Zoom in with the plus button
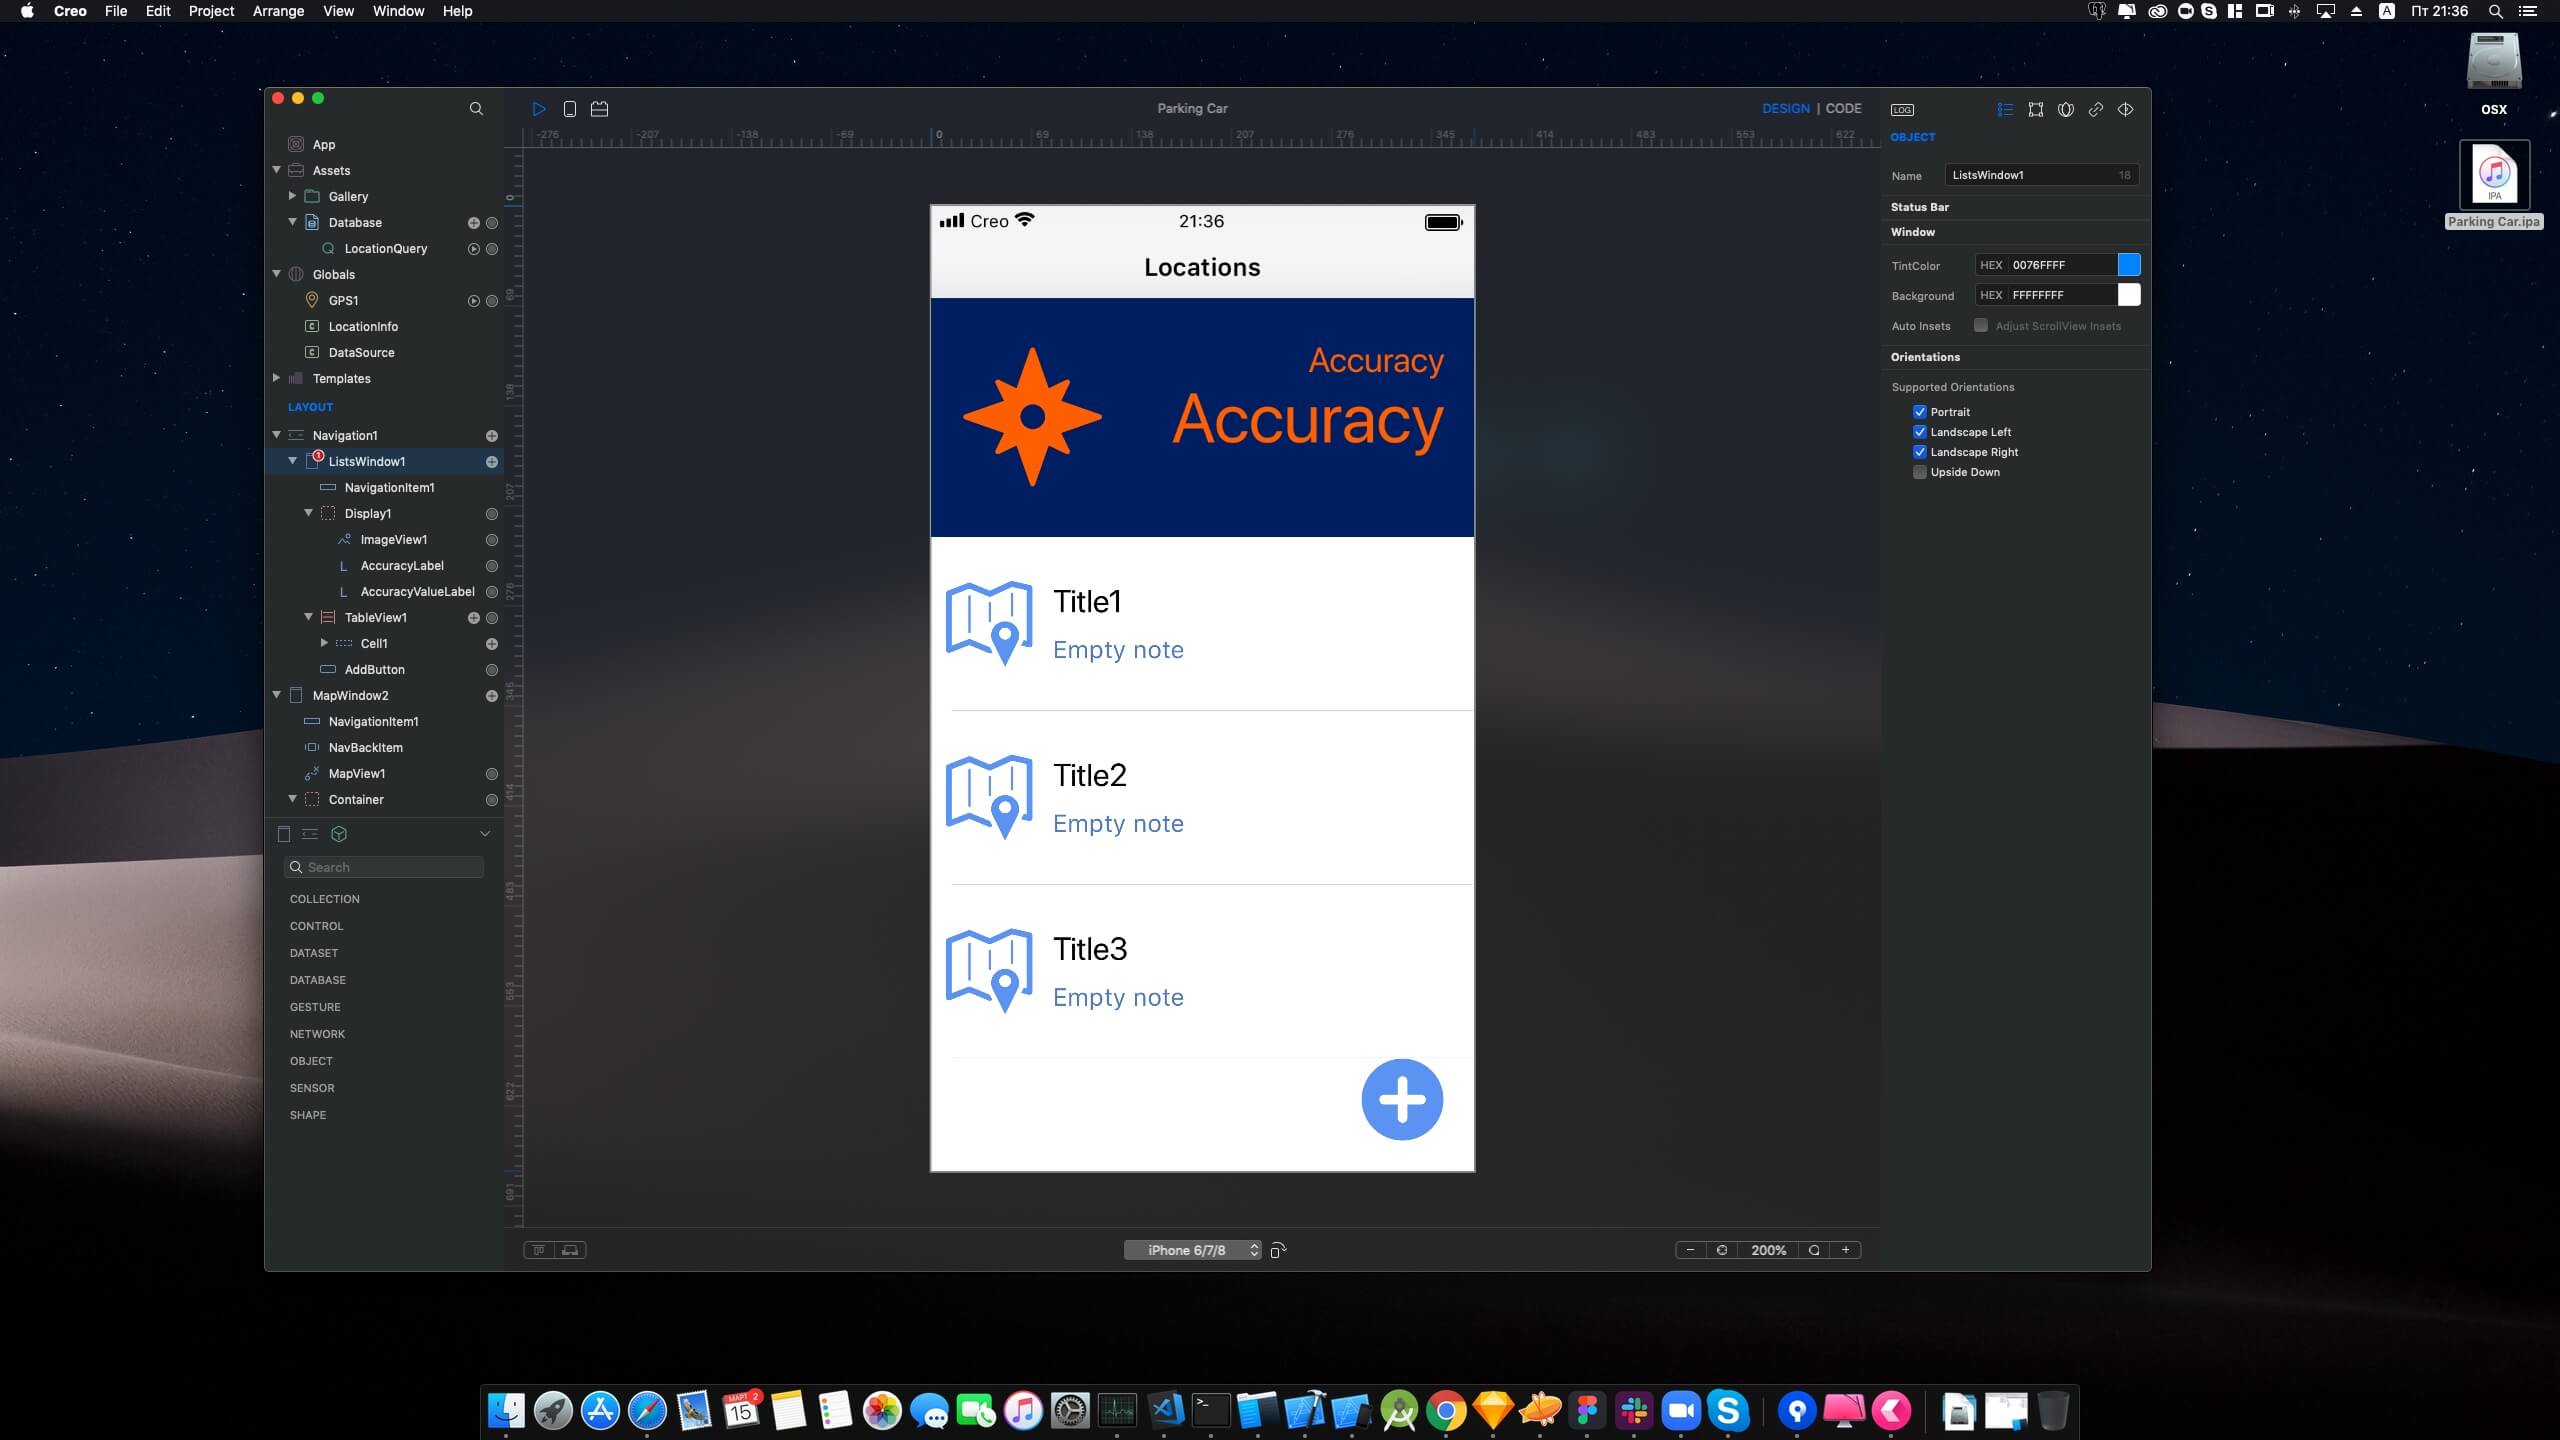This screenshot has width=2560, height=1440. 1845,1250
